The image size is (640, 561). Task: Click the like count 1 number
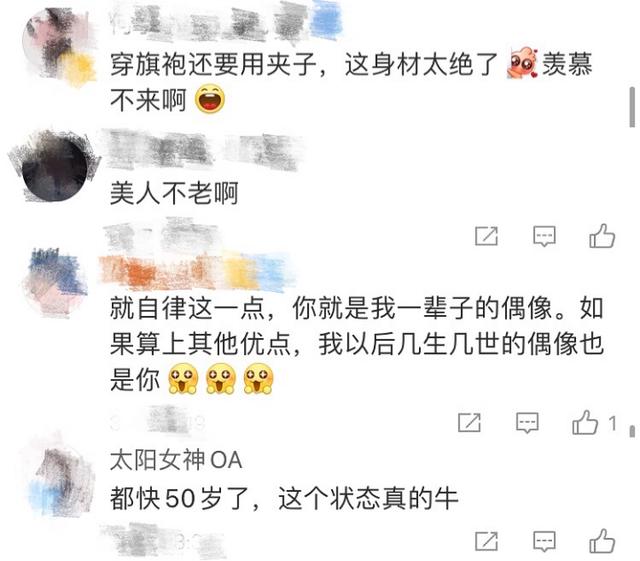pyautogui.click(x=612, y=423)
